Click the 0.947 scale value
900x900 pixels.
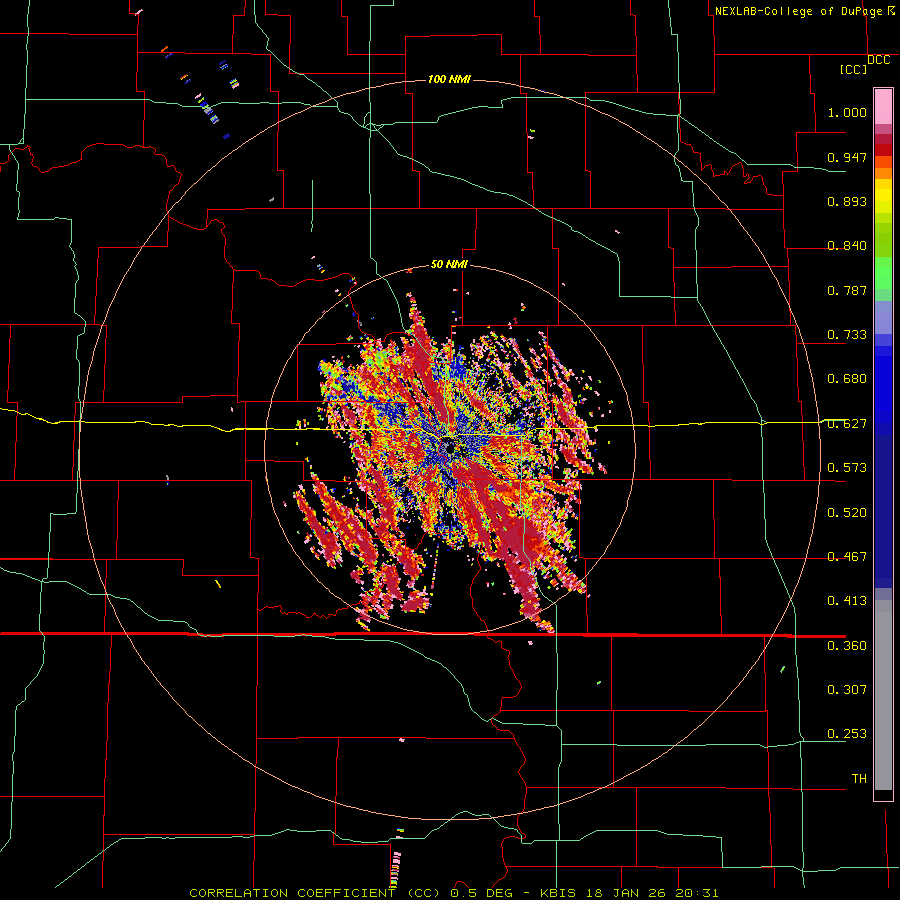tap(847, 157)
